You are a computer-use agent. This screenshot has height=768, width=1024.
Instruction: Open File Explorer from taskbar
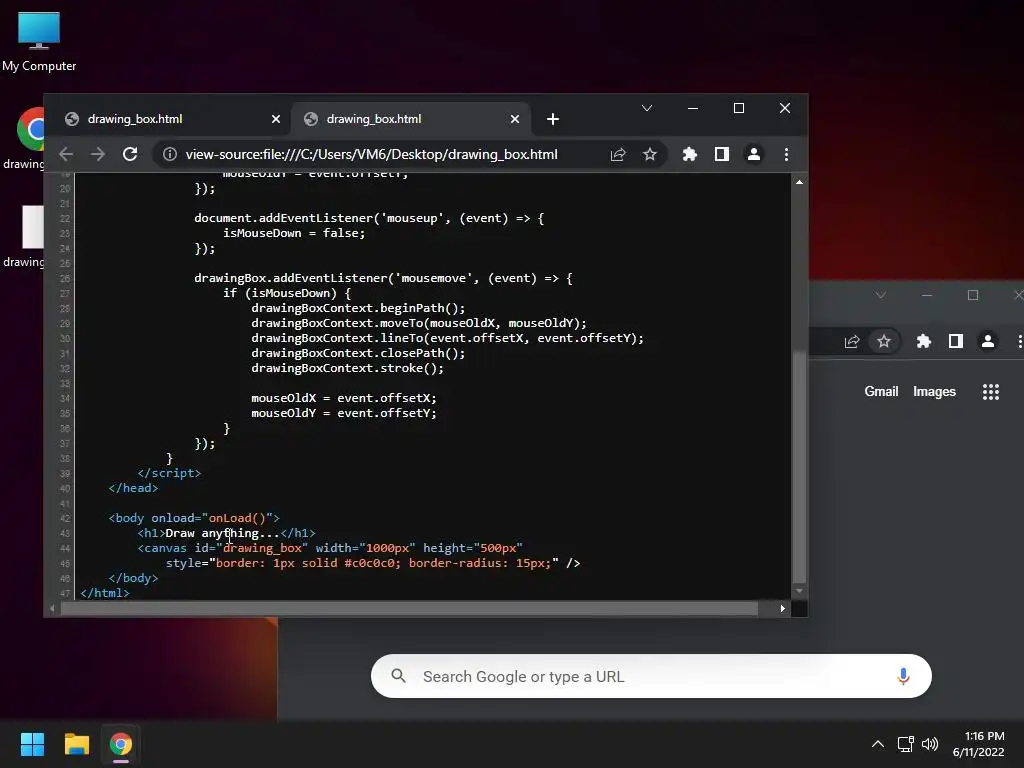coord(76,744)
